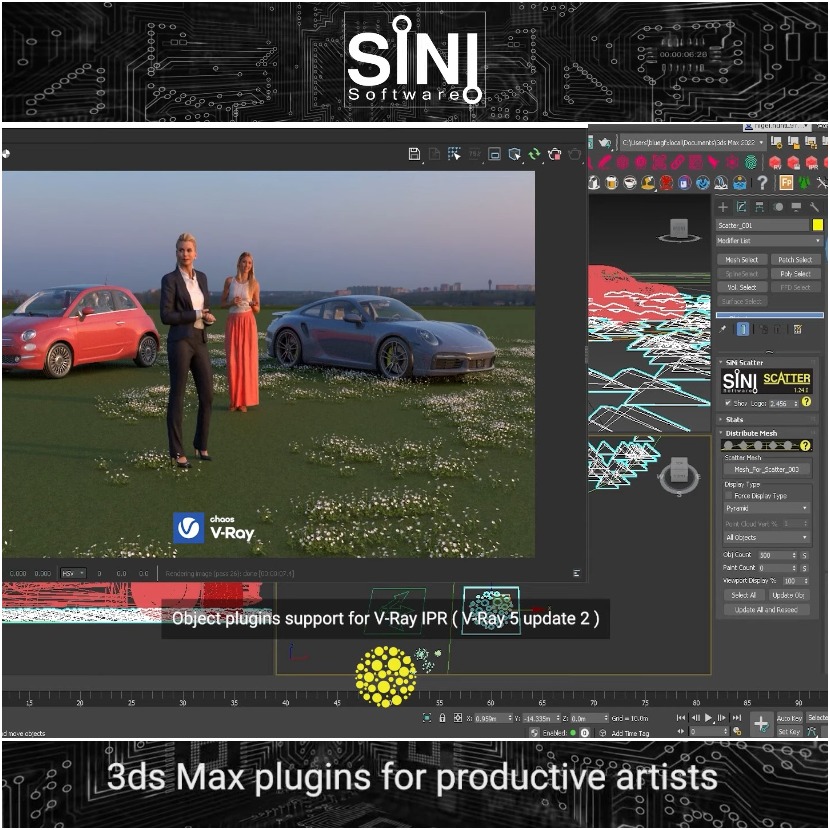Image resolution: width=830 pixels, height=830 pixels.
Task: Click the orange Fp icon in toolbar
Action: coord(786,183)
